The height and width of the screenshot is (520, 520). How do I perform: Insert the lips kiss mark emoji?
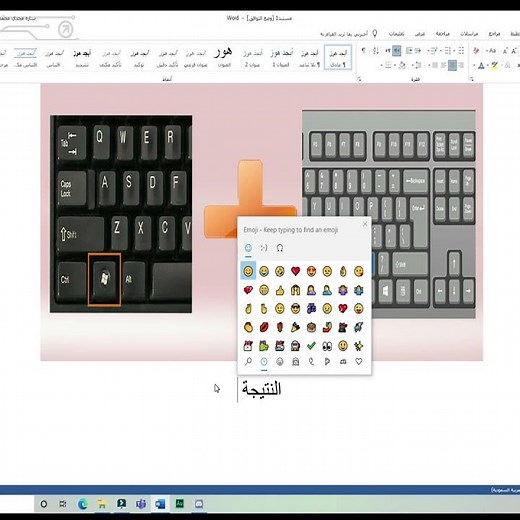[x=264, y=327]
